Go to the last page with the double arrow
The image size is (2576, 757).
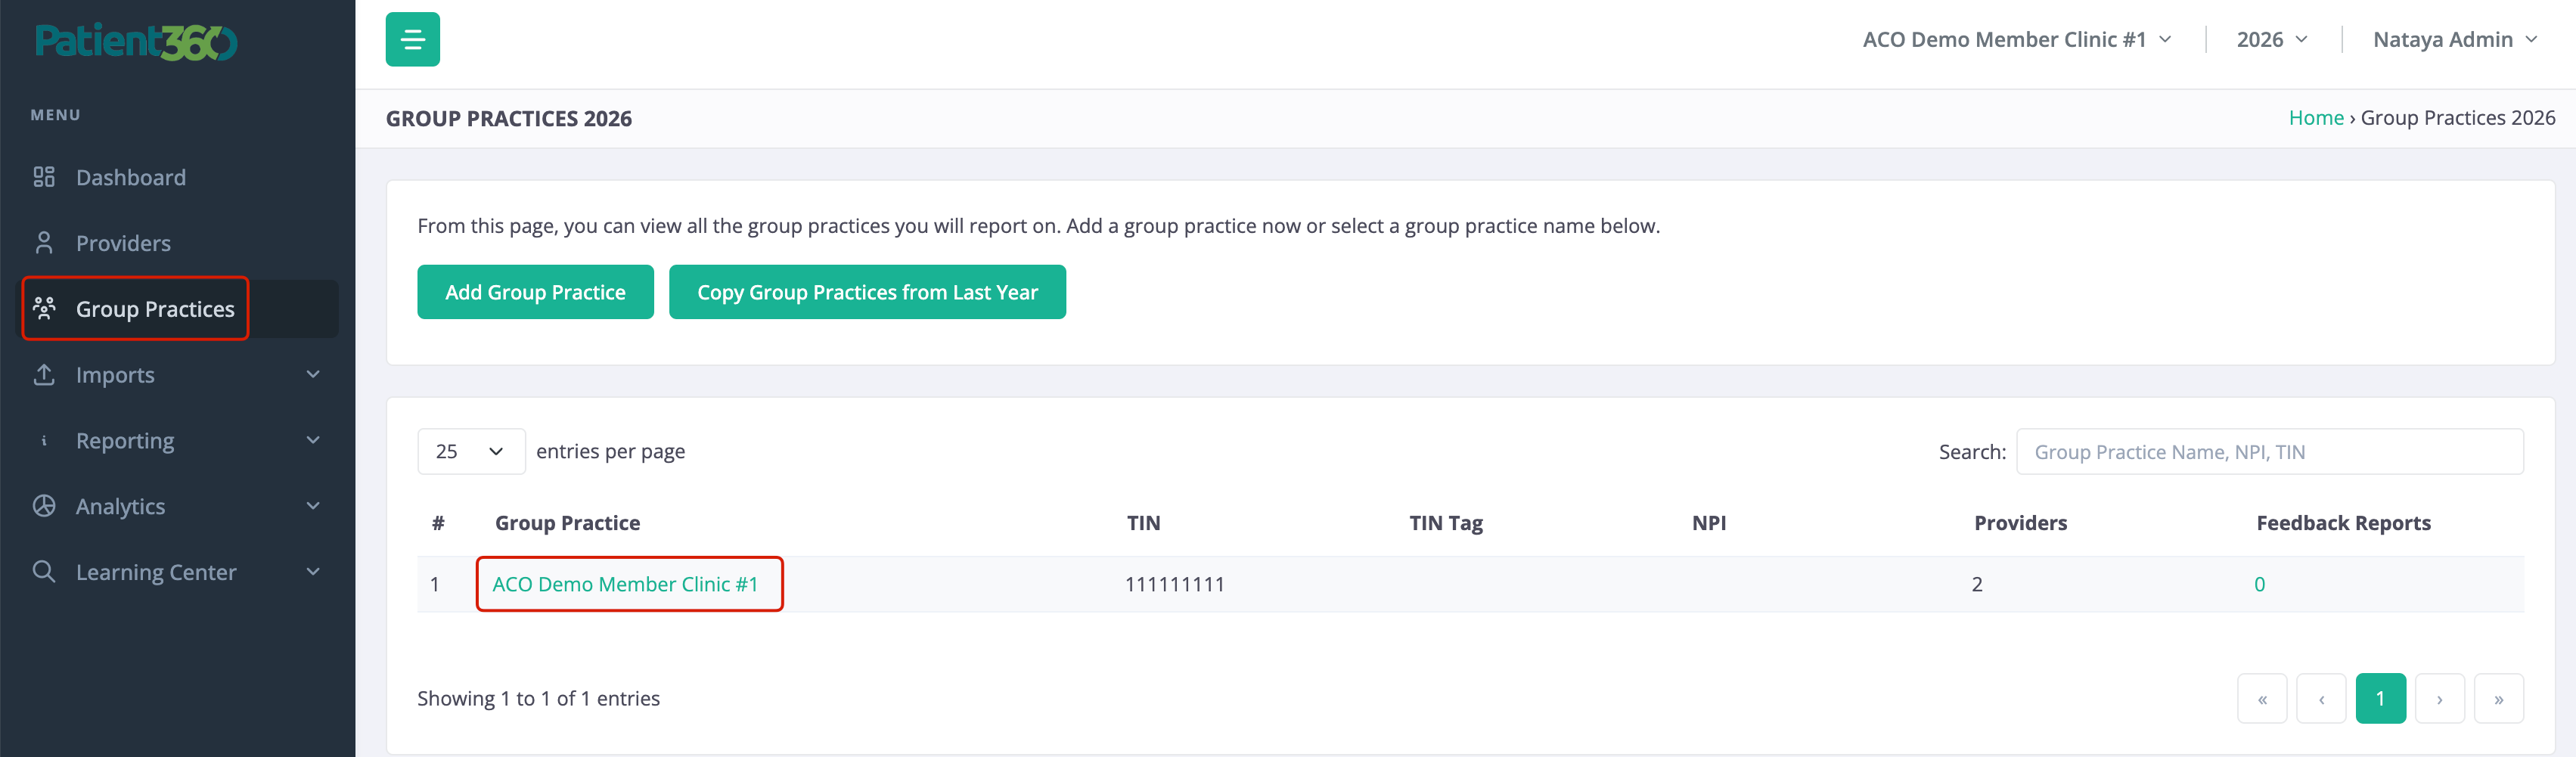[x=2498, y=698]
